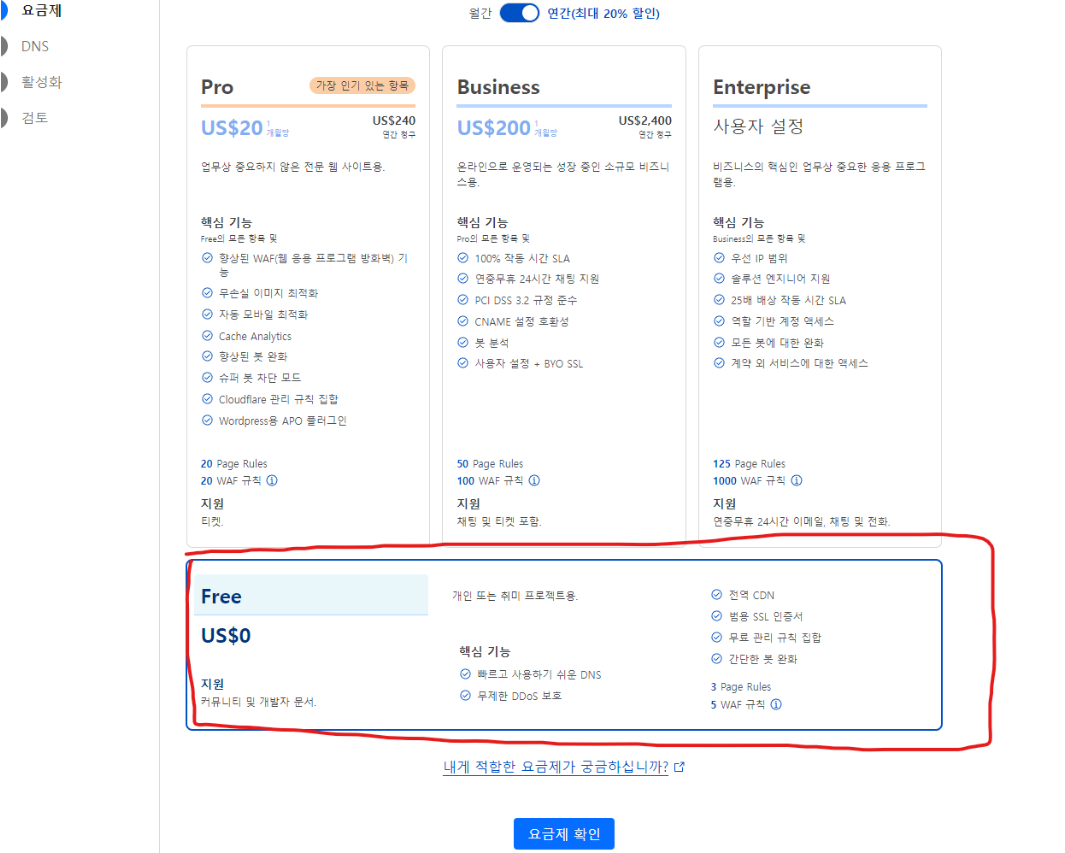
Task: Click check icon for '전역 CDN'
Action: pos(717,595)
